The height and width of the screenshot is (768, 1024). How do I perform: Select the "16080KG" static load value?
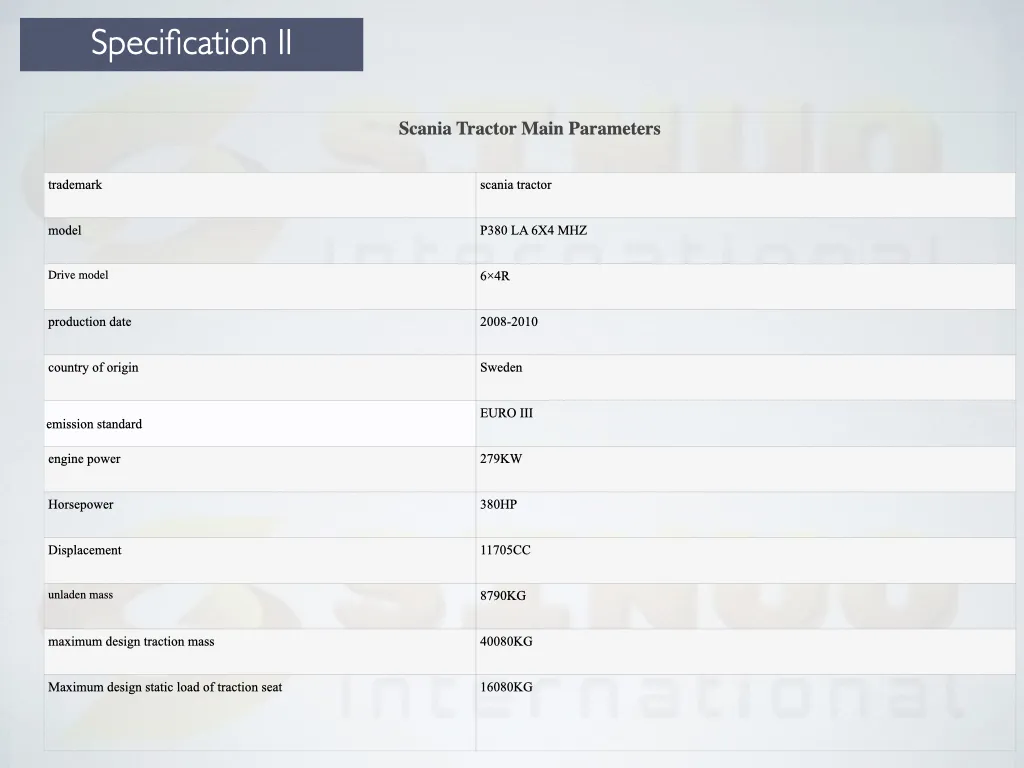tap(506, 687)
